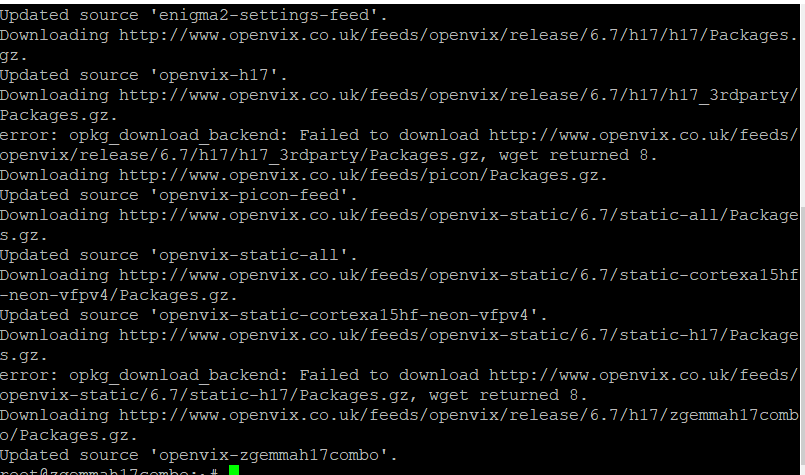Screen dimensions: 805x475
Task: Click the scrollbar track above the thumb
Action: point(802,105)
